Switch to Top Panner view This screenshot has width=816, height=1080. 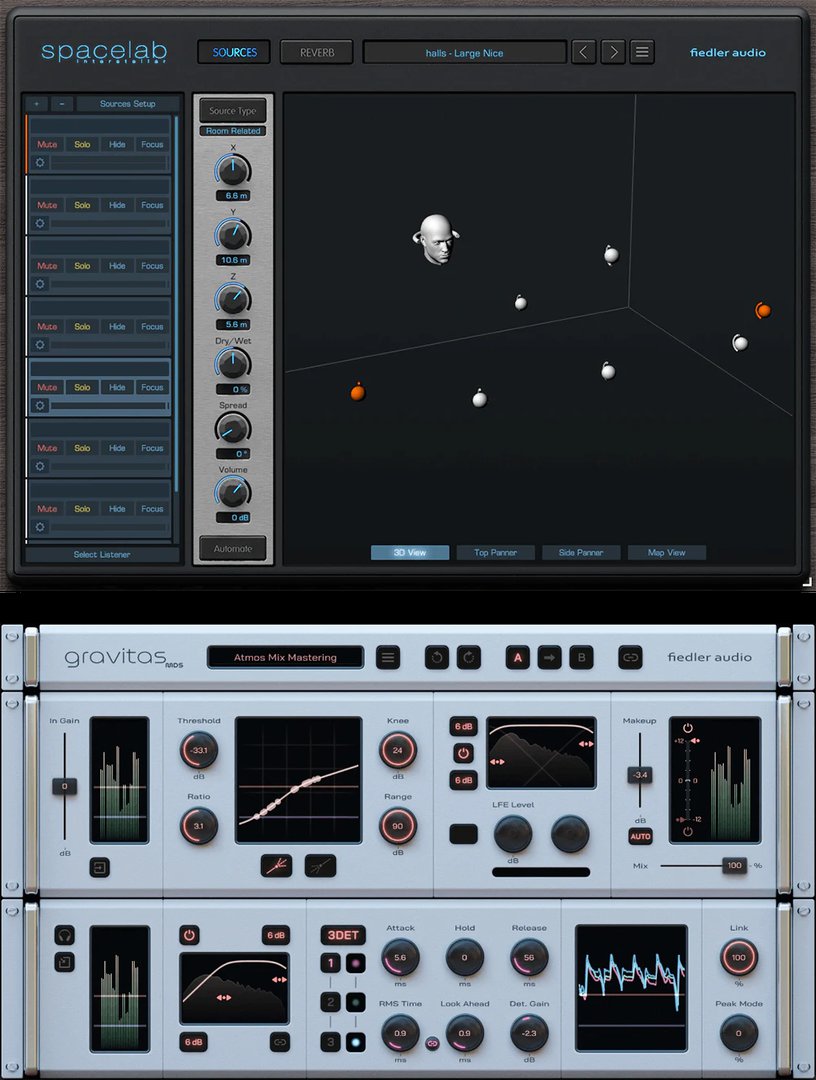pyautogui.click(x=495, y=552)
